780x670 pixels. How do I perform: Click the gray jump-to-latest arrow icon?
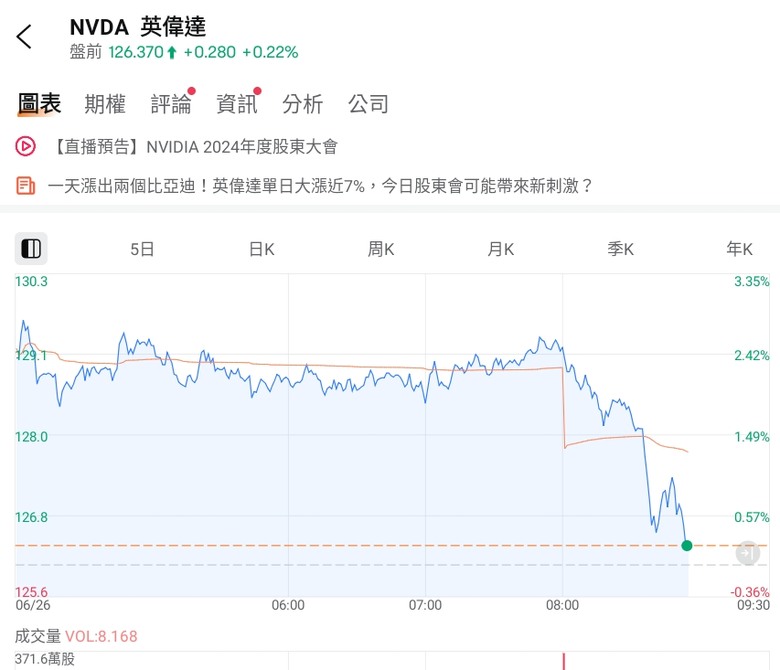coord(747,553)
